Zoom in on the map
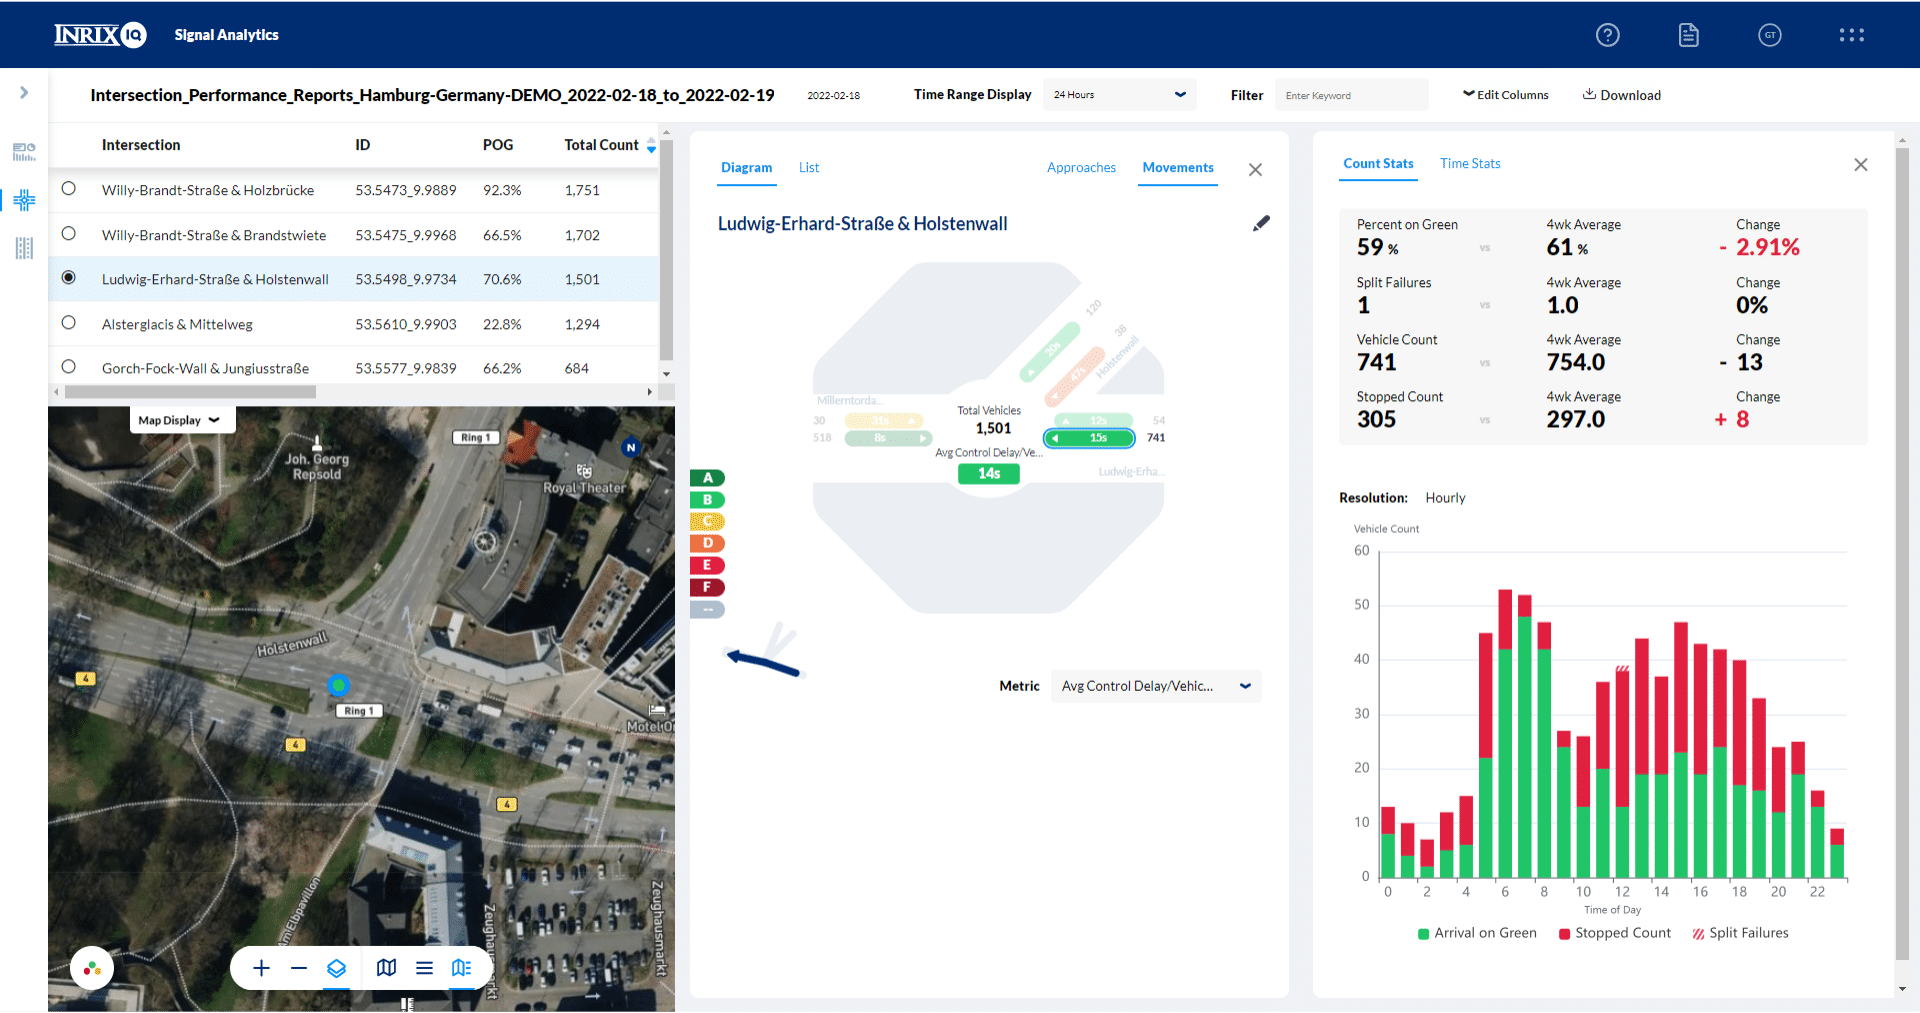Screen dimensions: 1920x1013 click(261, 968)
